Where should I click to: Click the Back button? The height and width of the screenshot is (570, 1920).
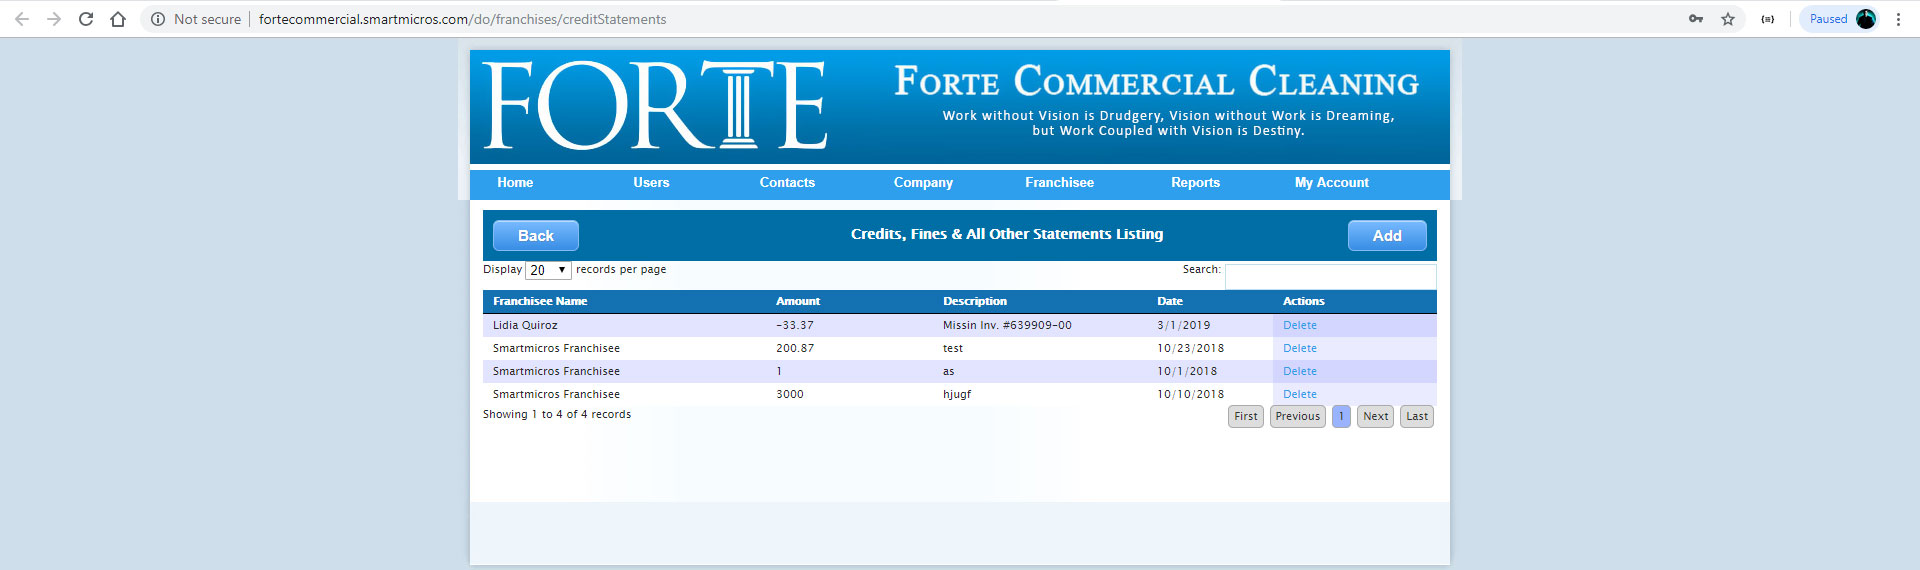[536, 236]
